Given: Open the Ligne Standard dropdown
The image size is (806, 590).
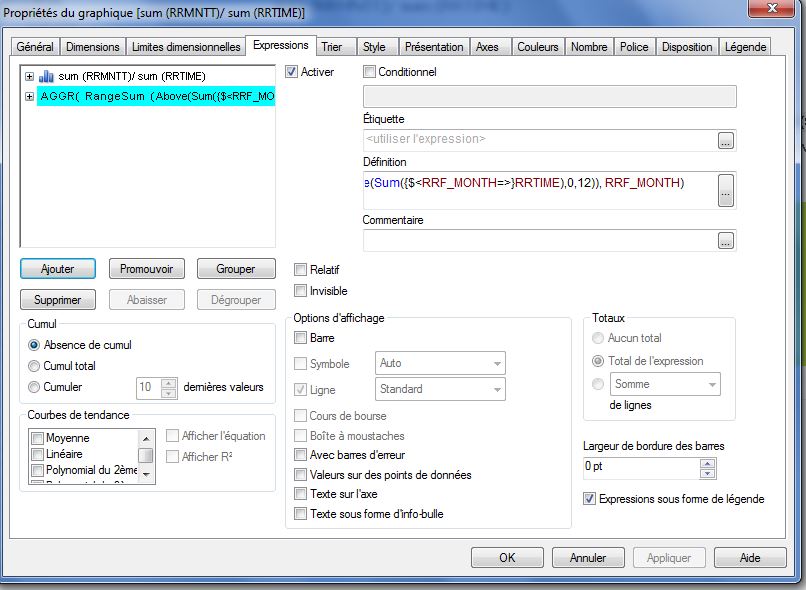Looking at the screenshot, I should click(441, 389).
